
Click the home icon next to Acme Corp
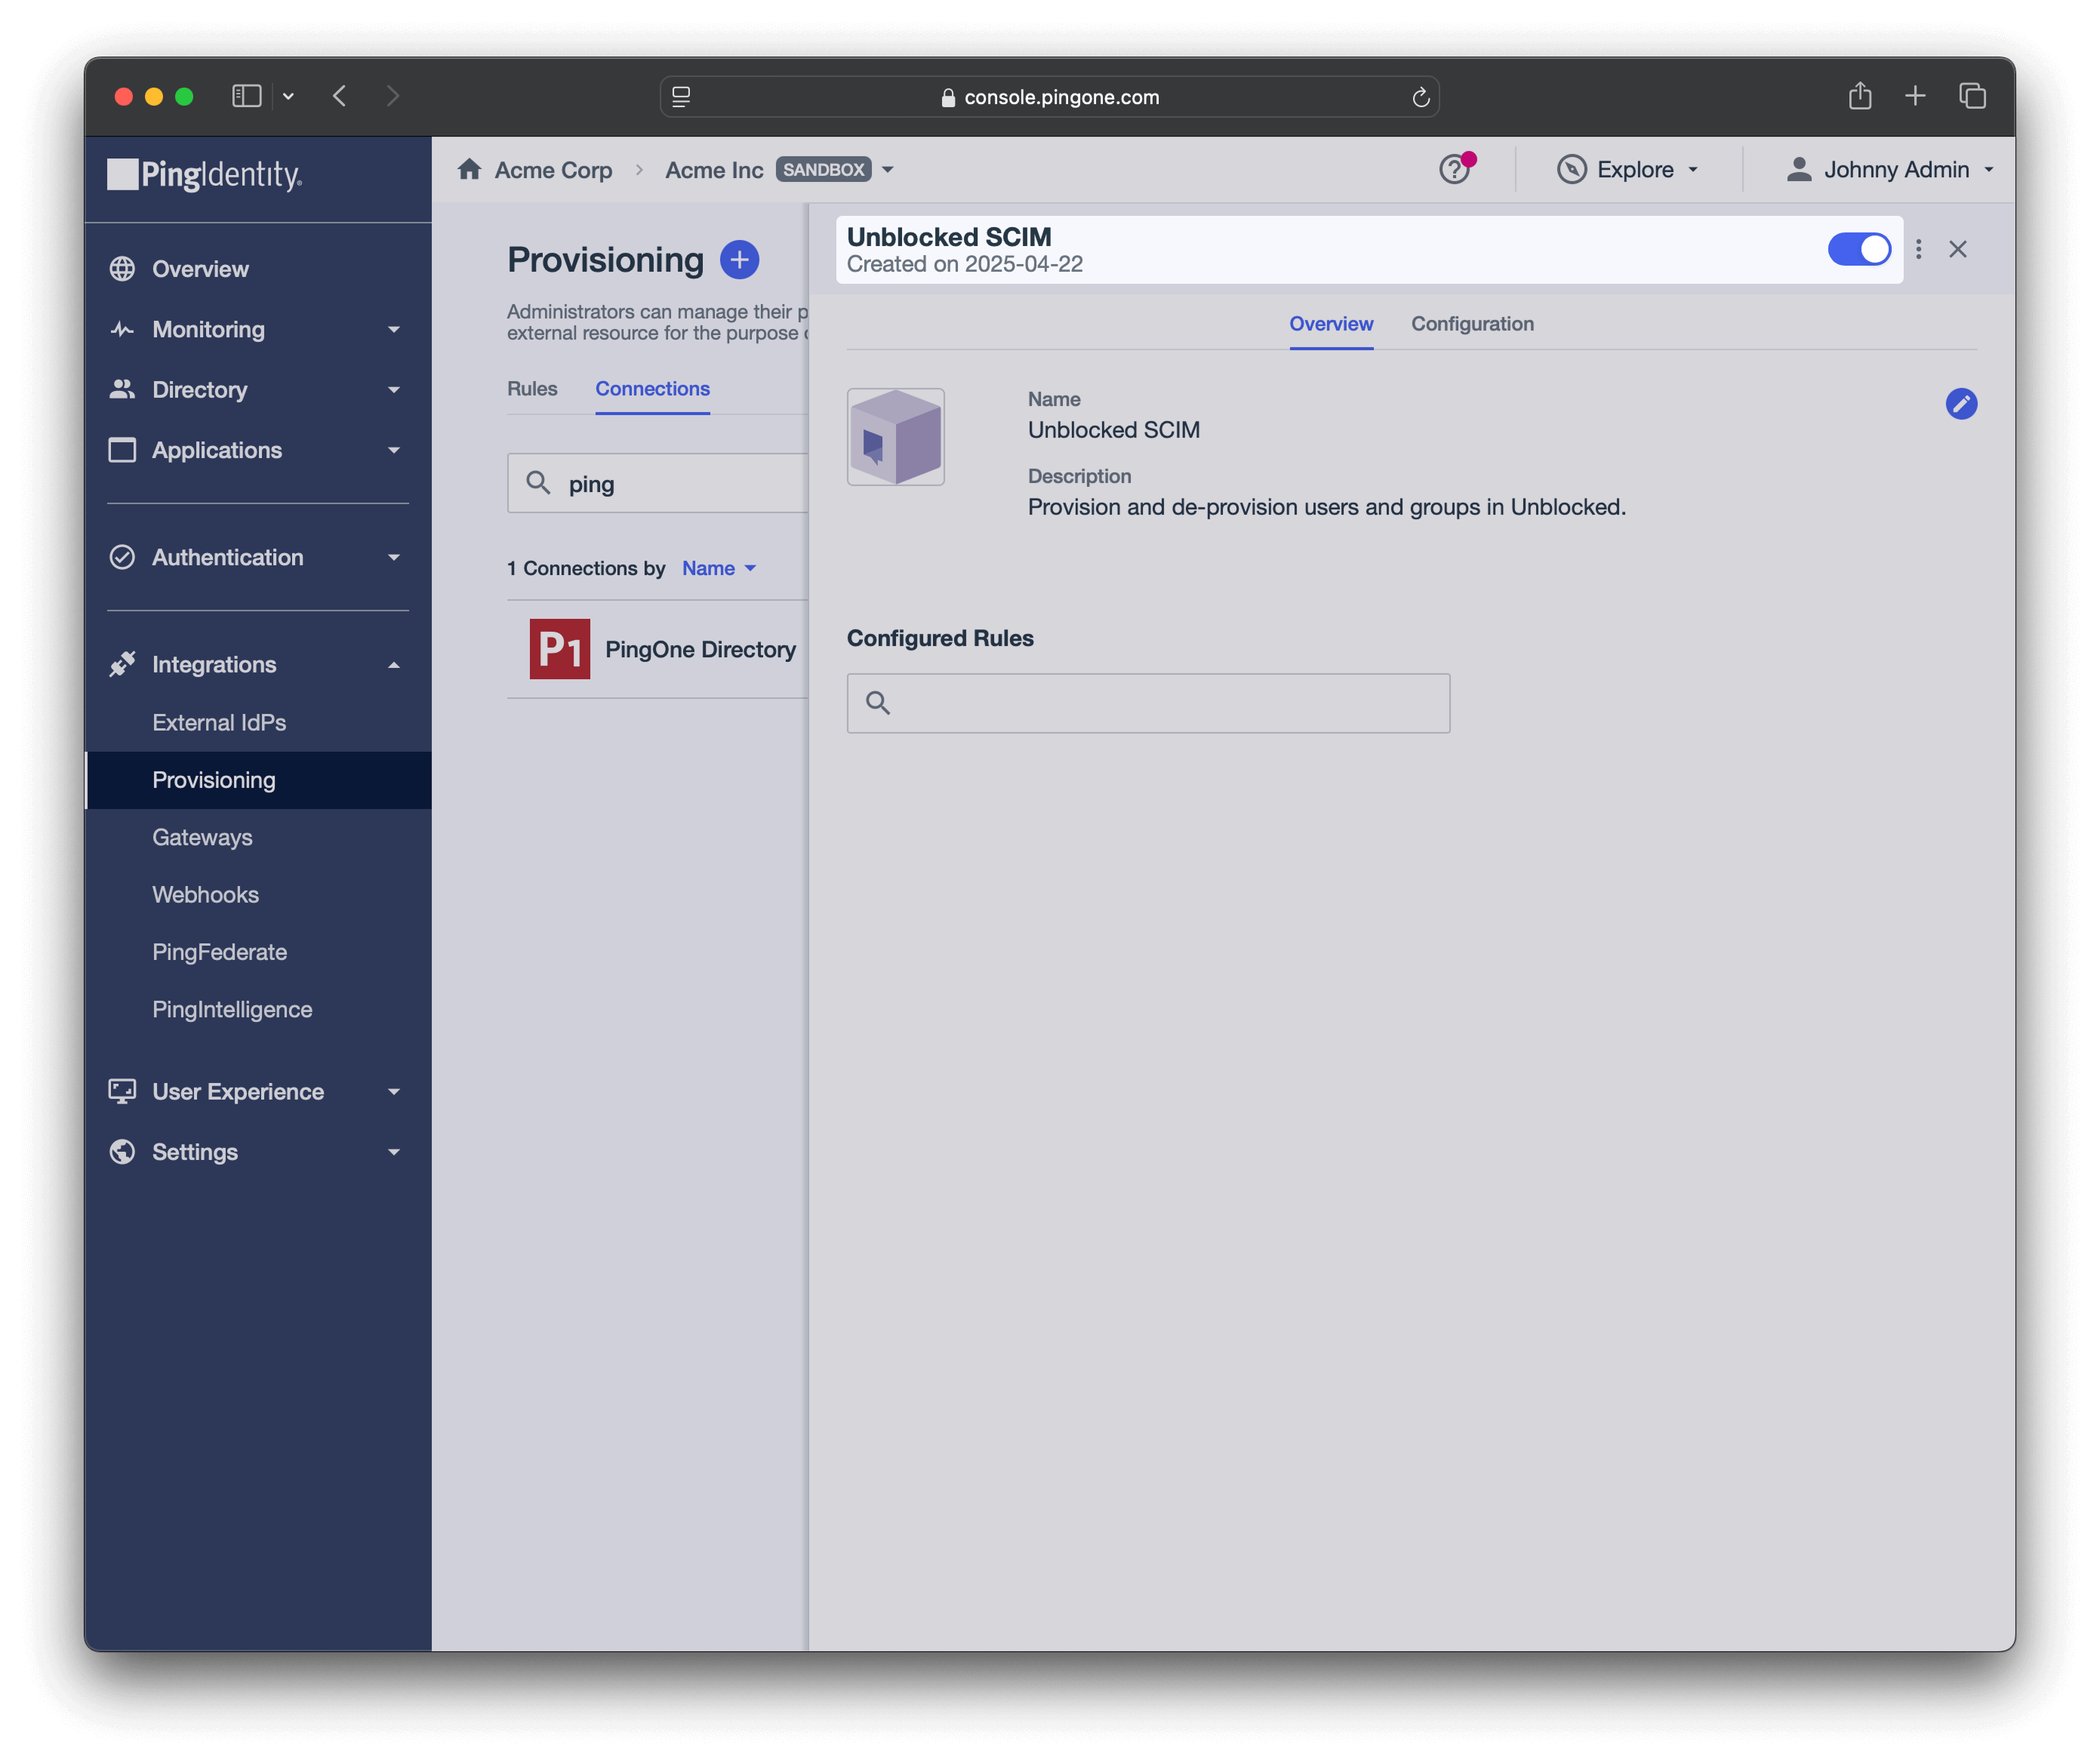pos(469,169)
